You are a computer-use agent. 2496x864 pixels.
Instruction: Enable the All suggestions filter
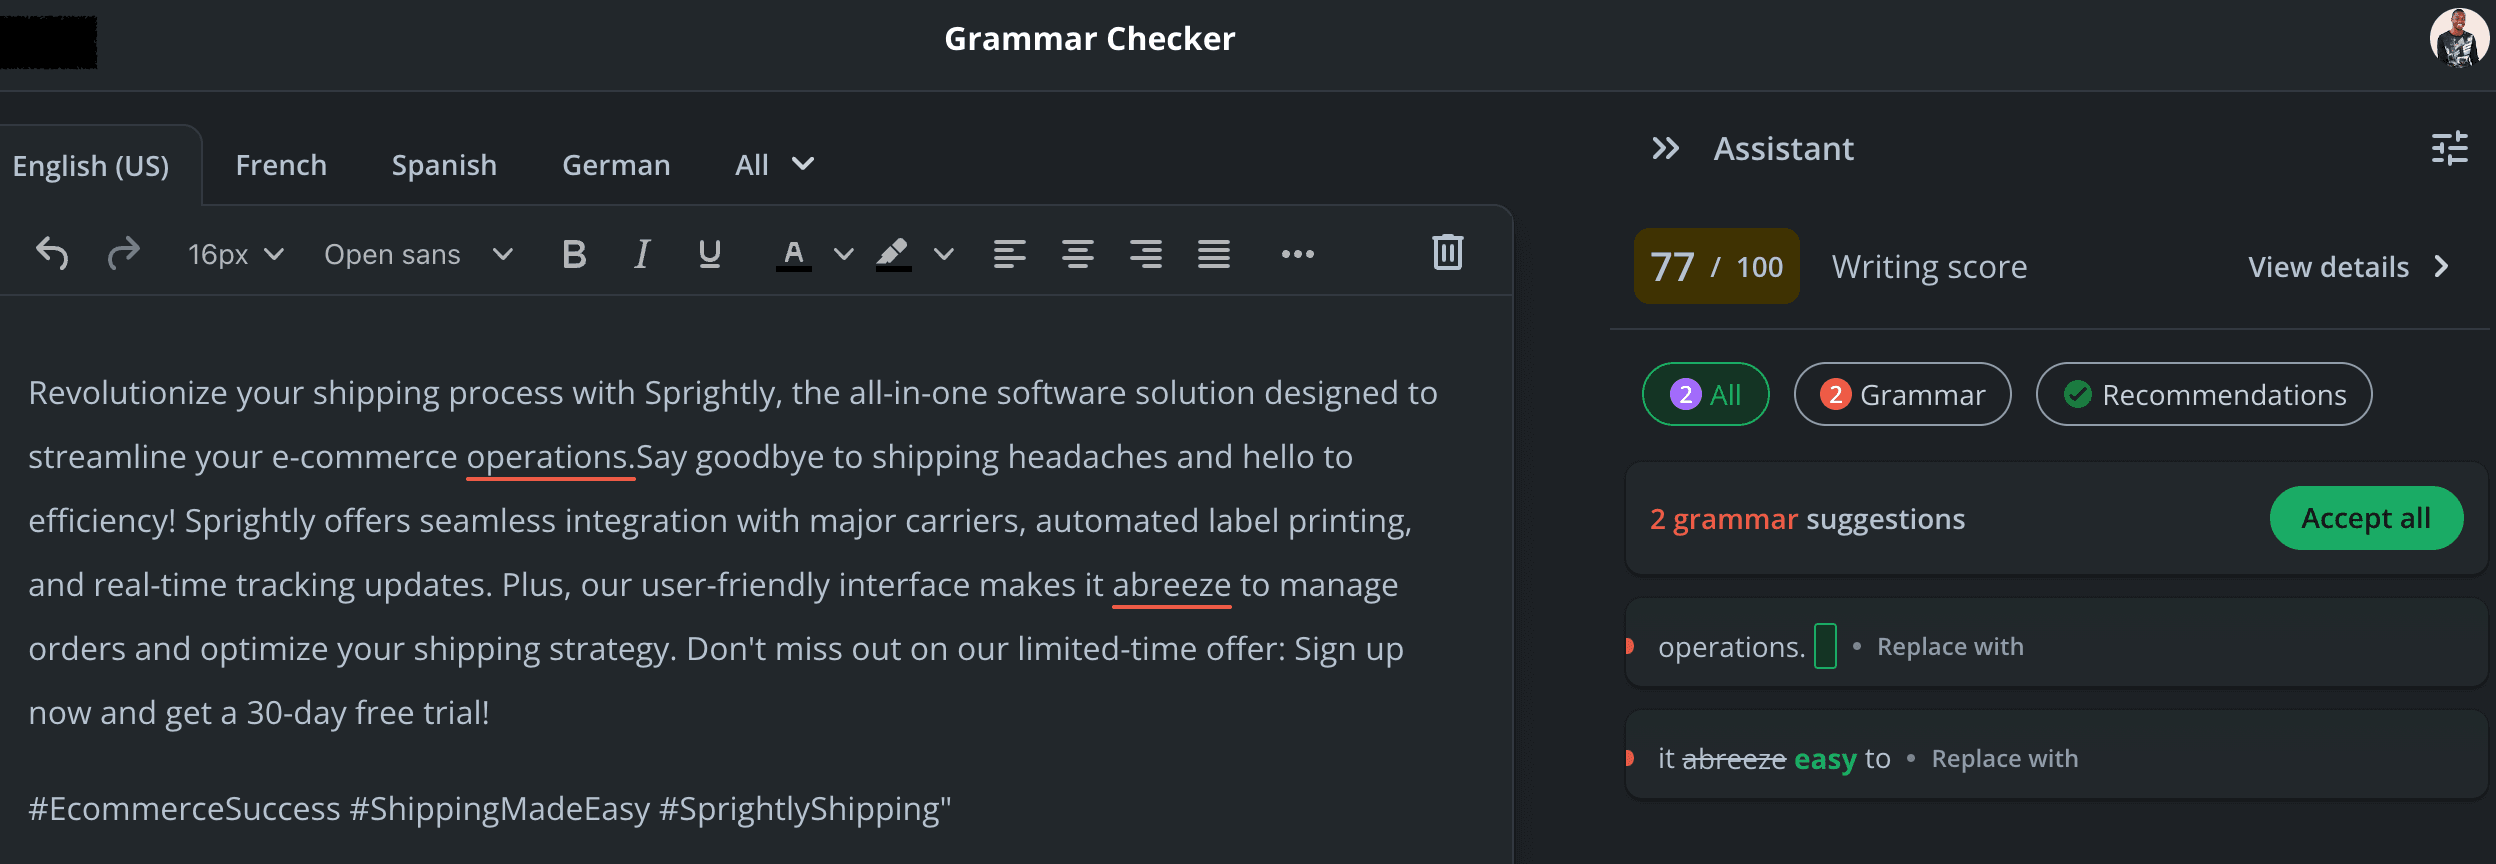click(1705, 394)
